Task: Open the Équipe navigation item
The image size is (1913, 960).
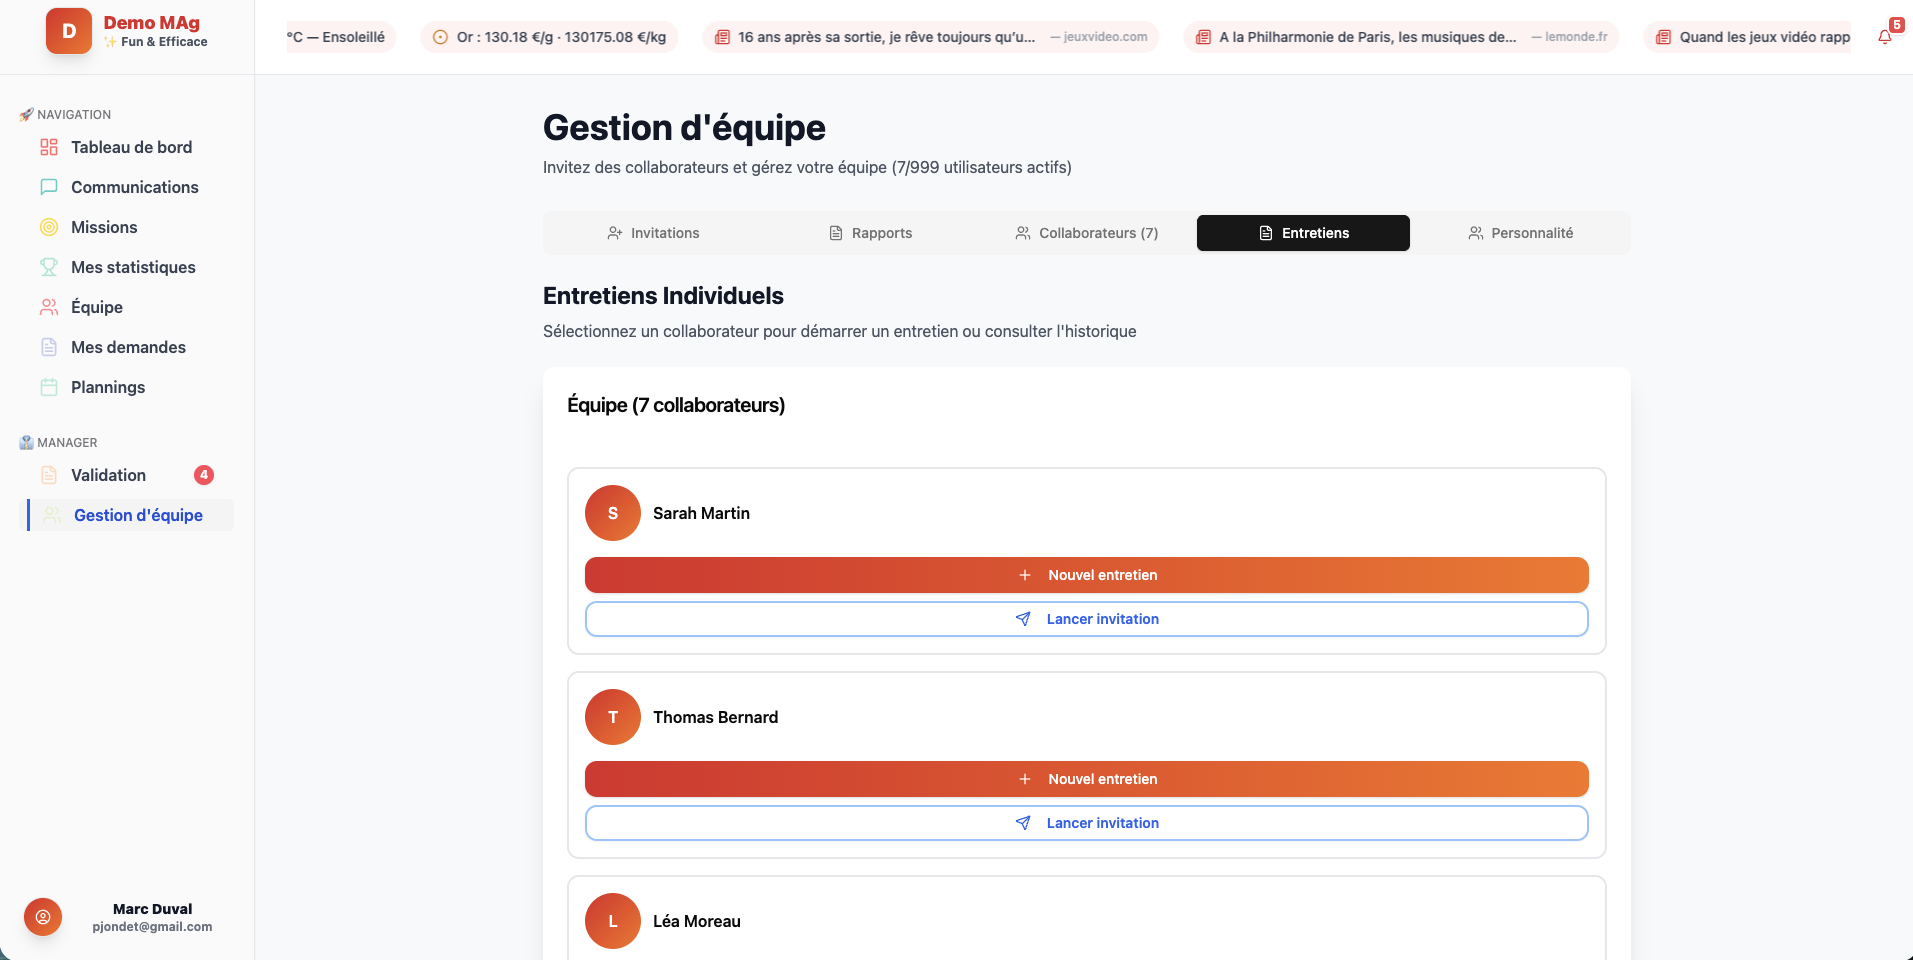Action: (x=97, y=307)
